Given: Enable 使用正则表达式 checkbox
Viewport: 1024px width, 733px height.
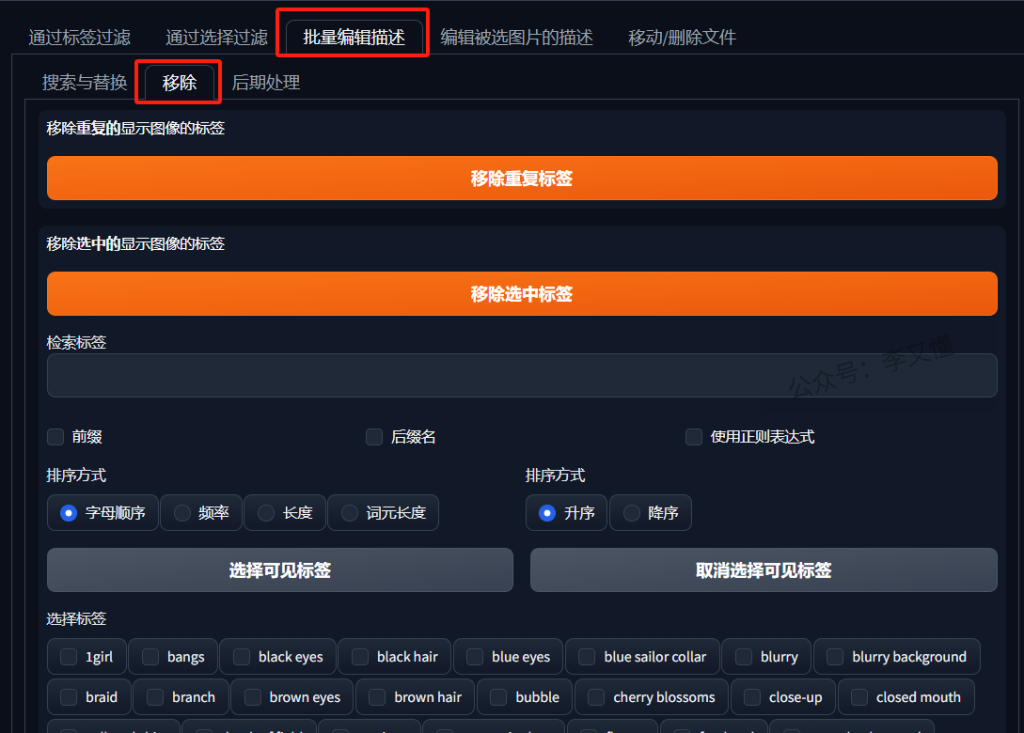Looking at the screenshot, I should [x=694, y=437].
